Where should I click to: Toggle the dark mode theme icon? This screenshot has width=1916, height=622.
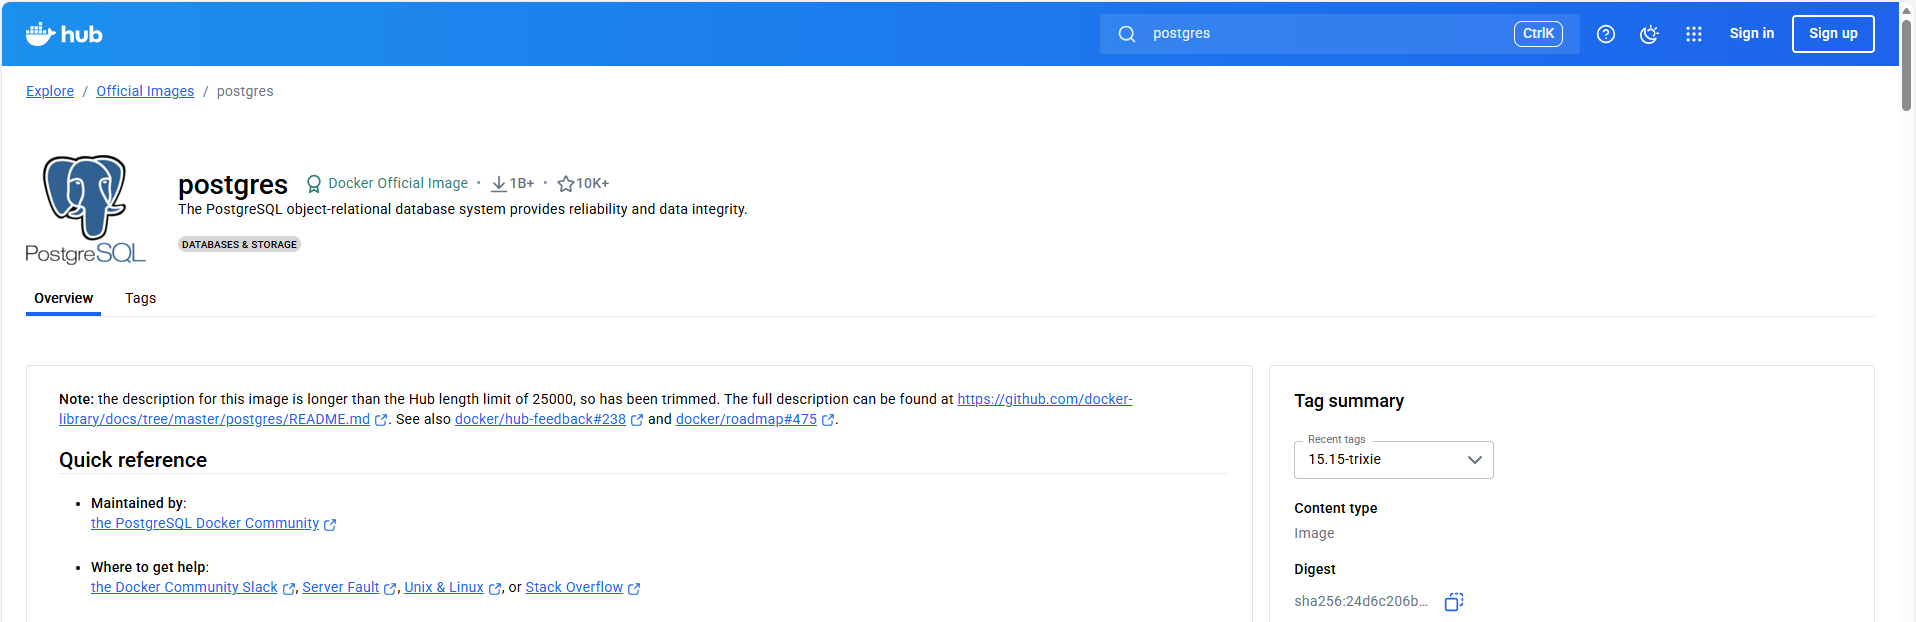pyautogui.click(x=1650, y=34)
